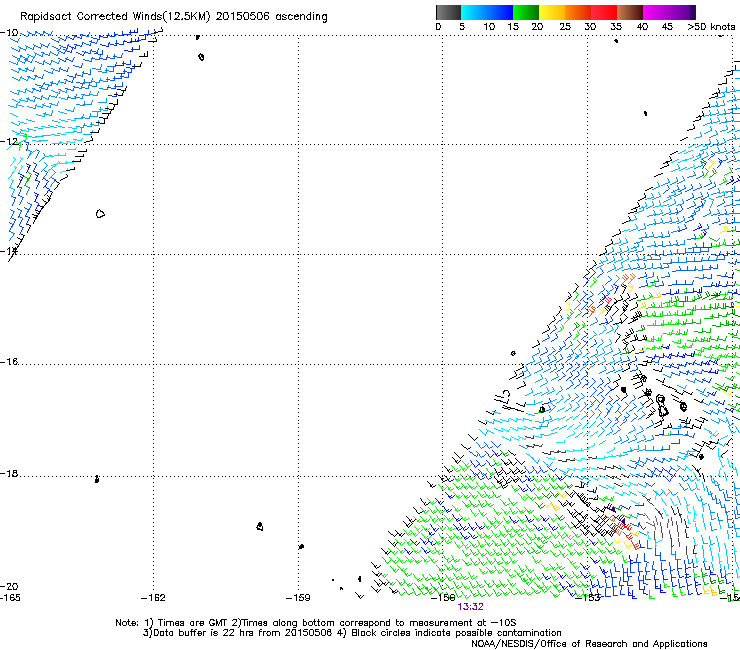Viewport: 740px width, 650px height.
Task: Click the 'Rapidscat Corrected Winds(12.5KM)' title text
Action: (115, 17)
